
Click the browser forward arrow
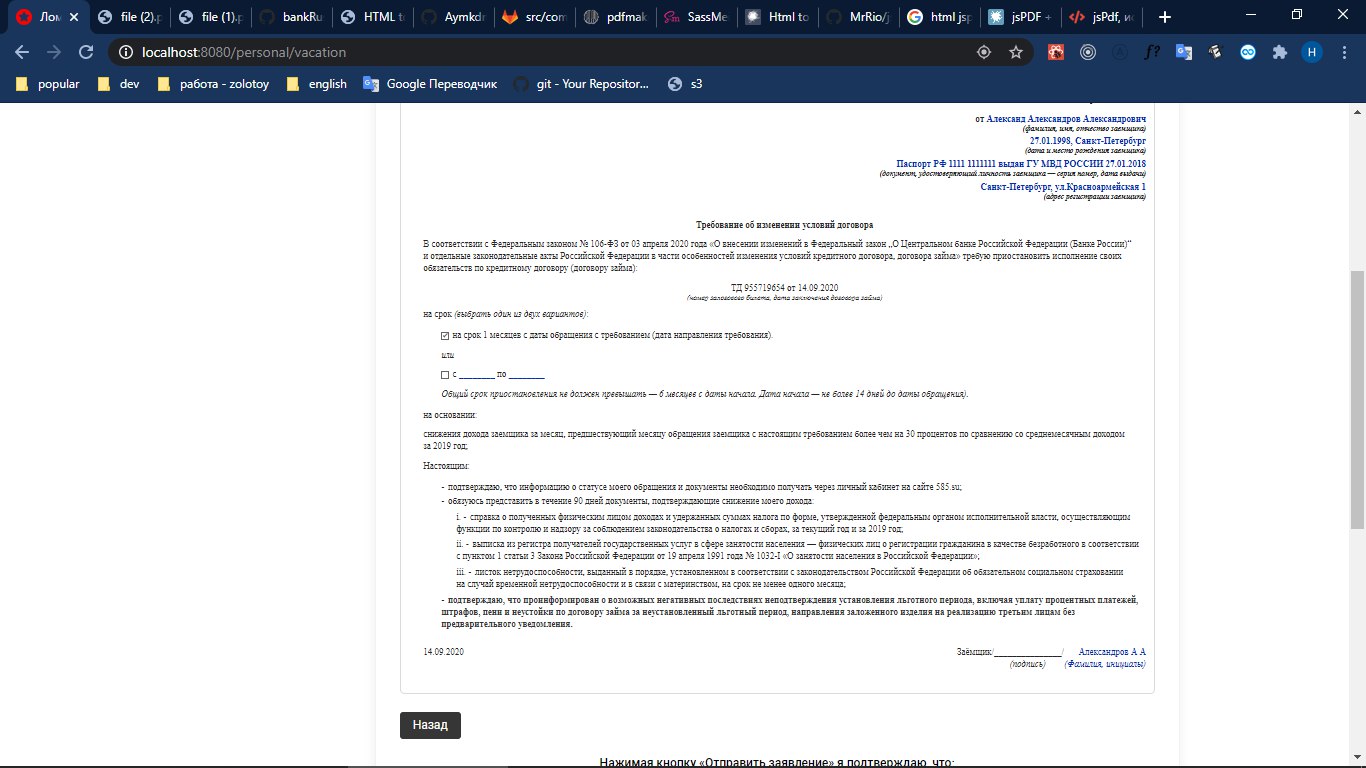pyautogui.click(x=54, y=52)
